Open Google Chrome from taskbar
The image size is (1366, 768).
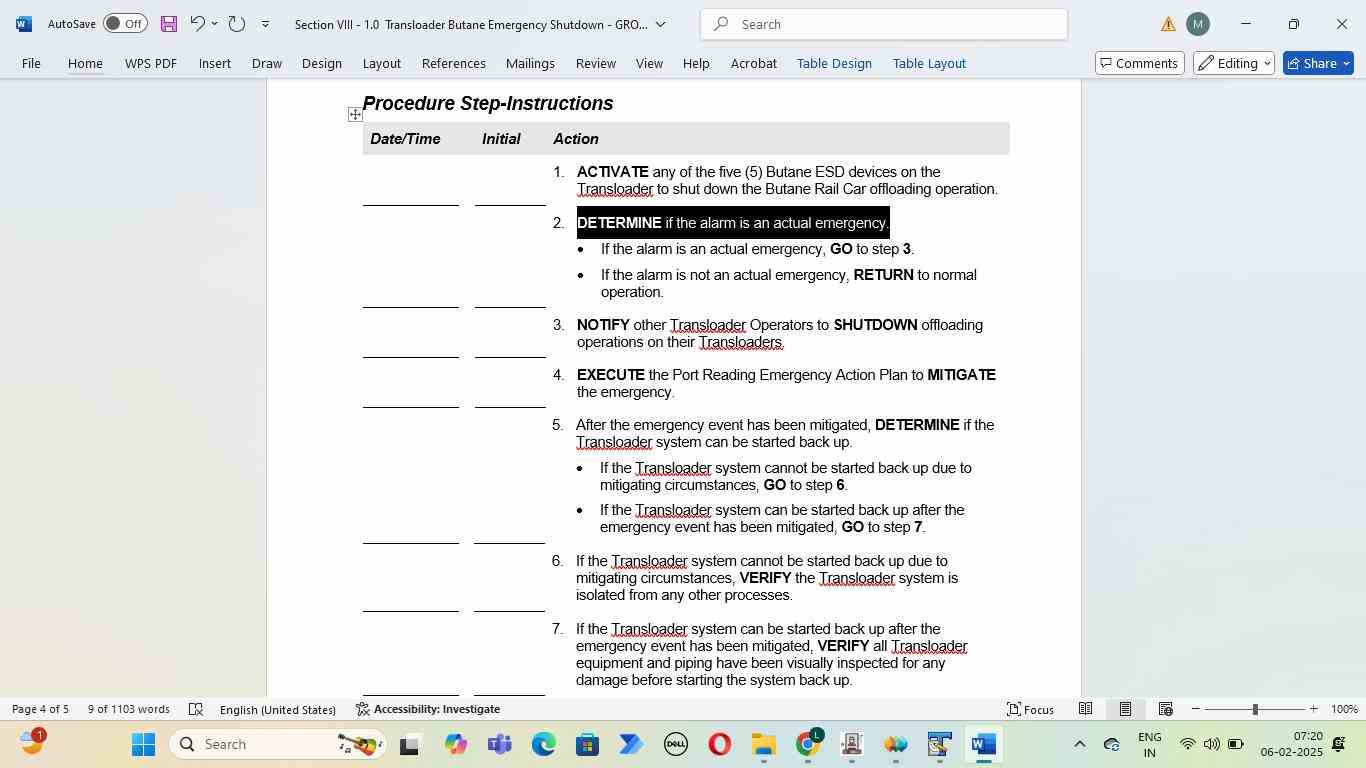pos(808,744)
